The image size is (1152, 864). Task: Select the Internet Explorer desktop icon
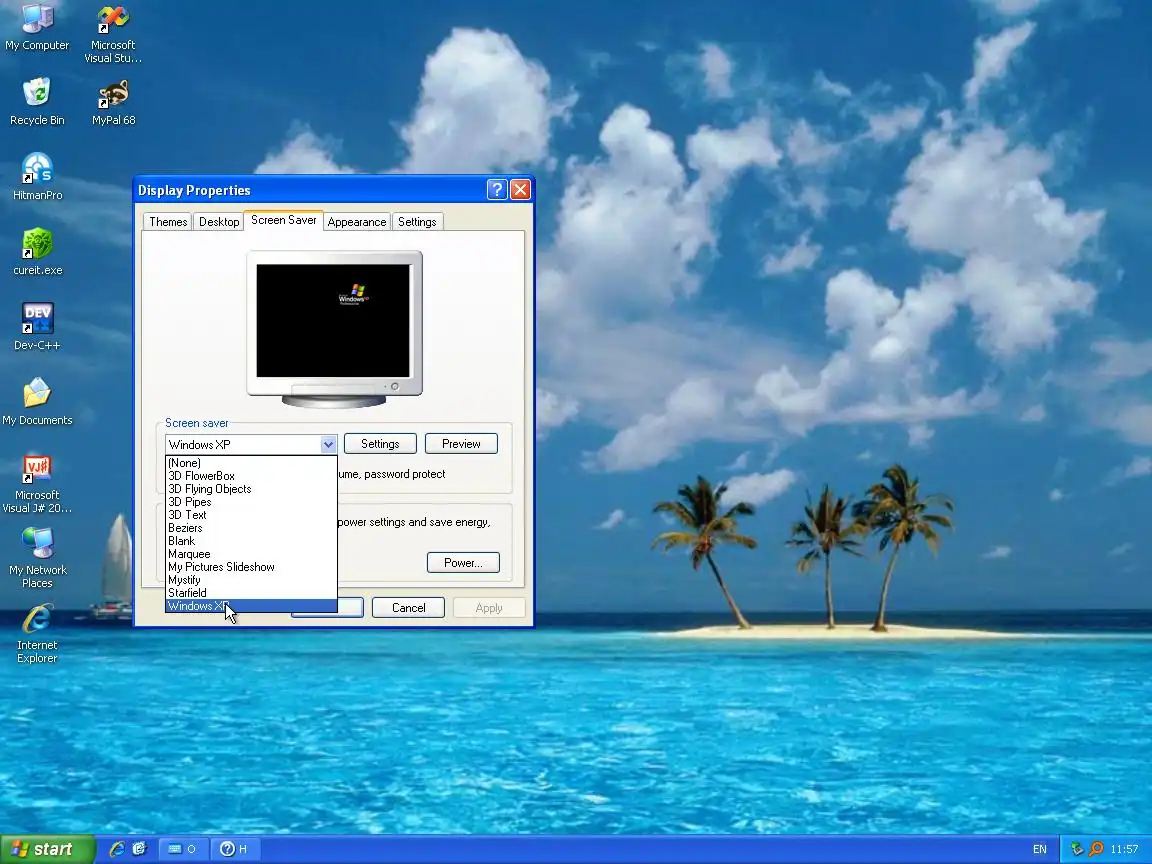click(x=37, y=633)
